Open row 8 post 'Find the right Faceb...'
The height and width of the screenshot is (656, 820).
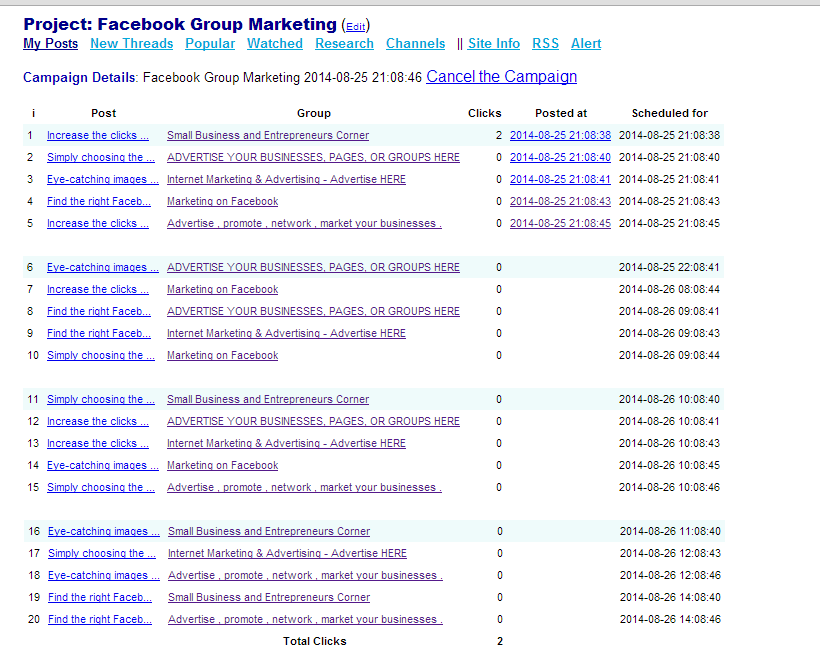[99, 311]
